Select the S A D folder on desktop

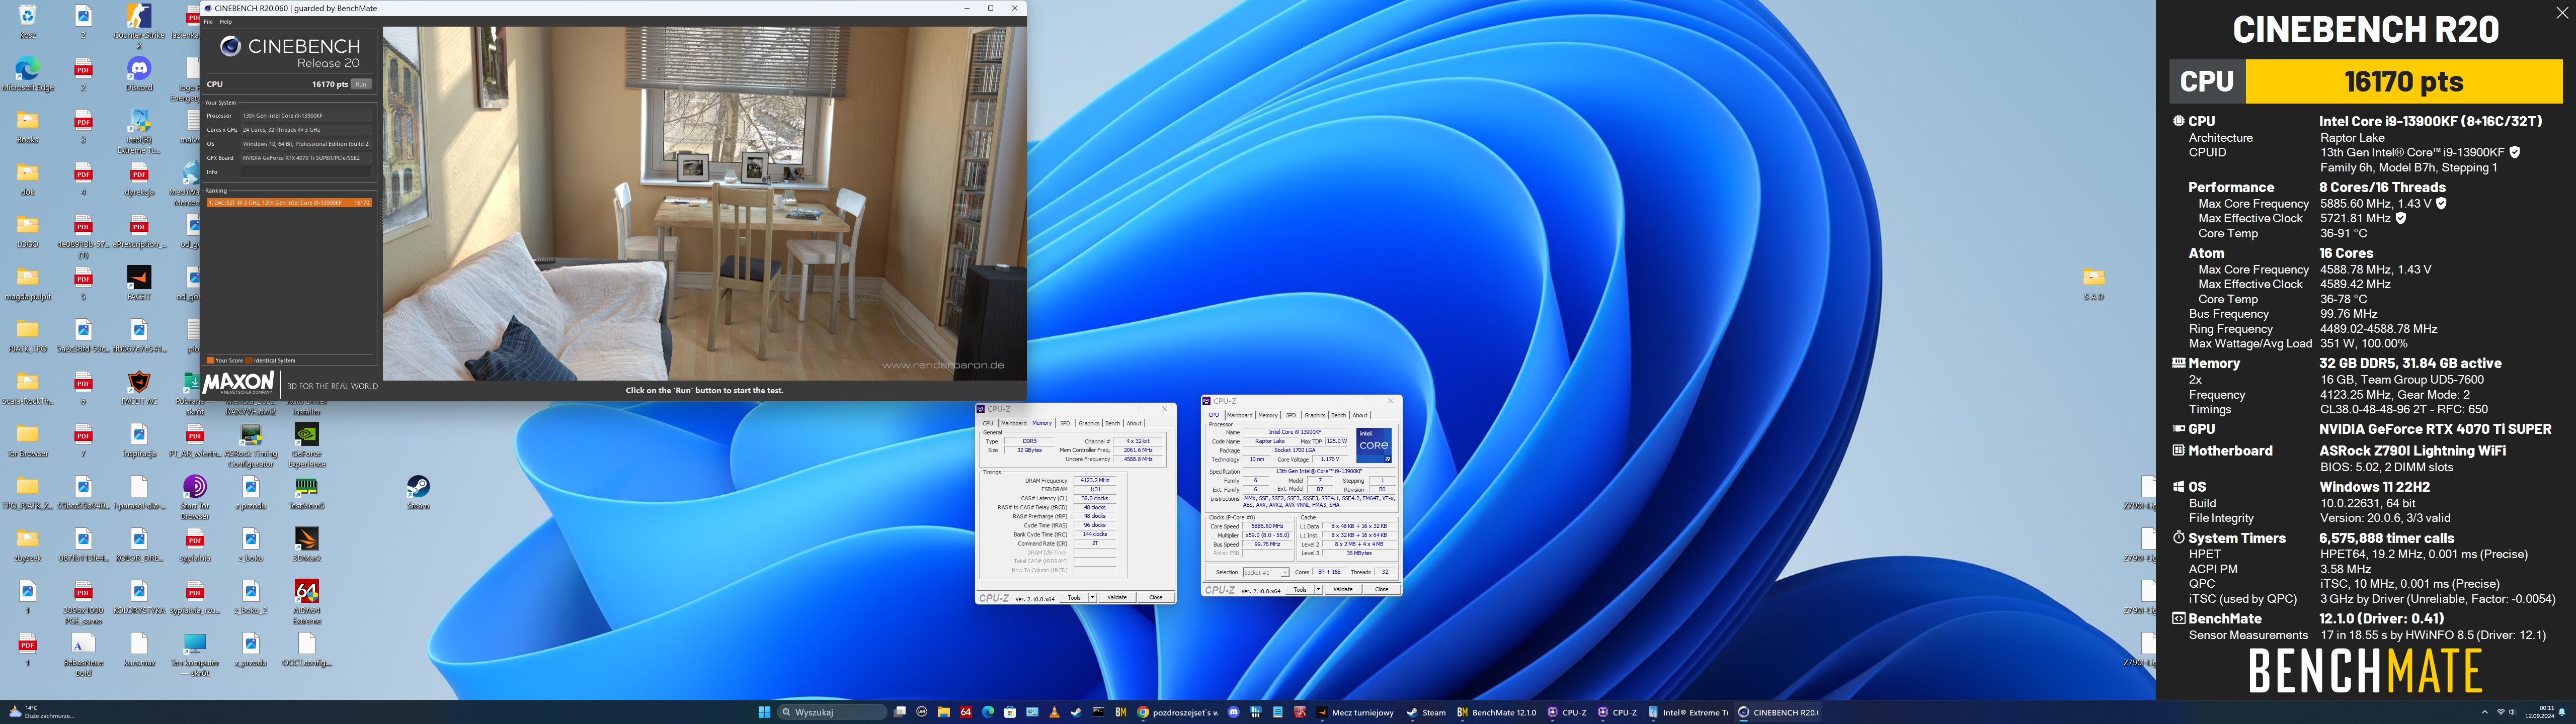pyautogui.click(x=2094, y=283)
